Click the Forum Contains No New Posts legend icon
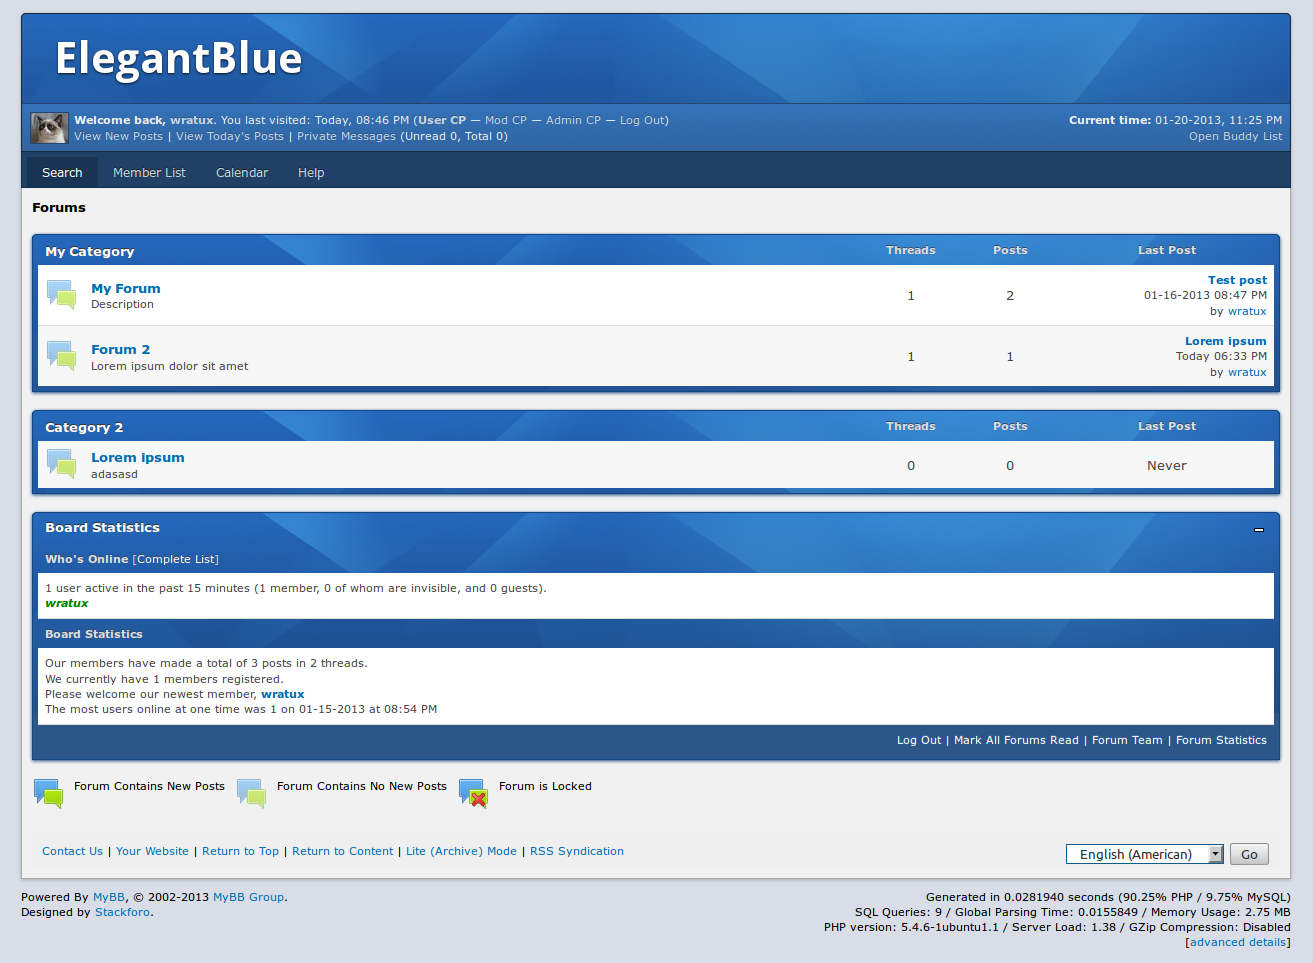The width and height of the screenshot is (1313, 963). click(252, 793)
